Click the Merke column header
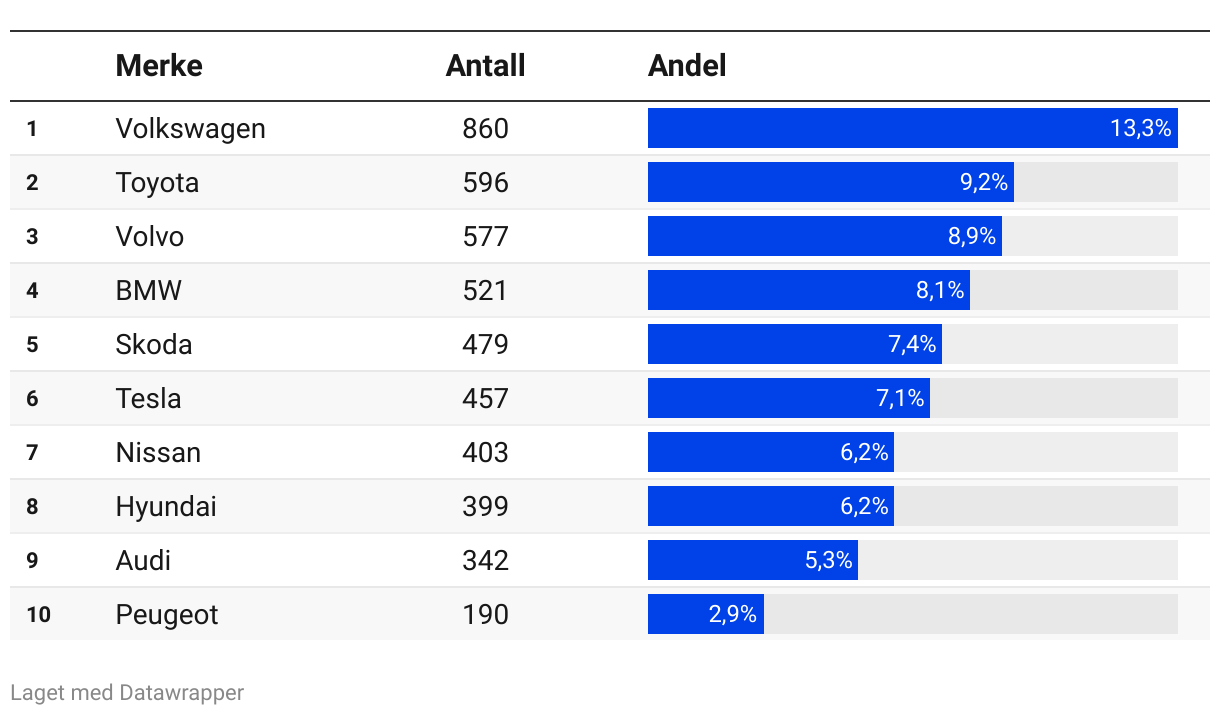 [x=159, y=66]
